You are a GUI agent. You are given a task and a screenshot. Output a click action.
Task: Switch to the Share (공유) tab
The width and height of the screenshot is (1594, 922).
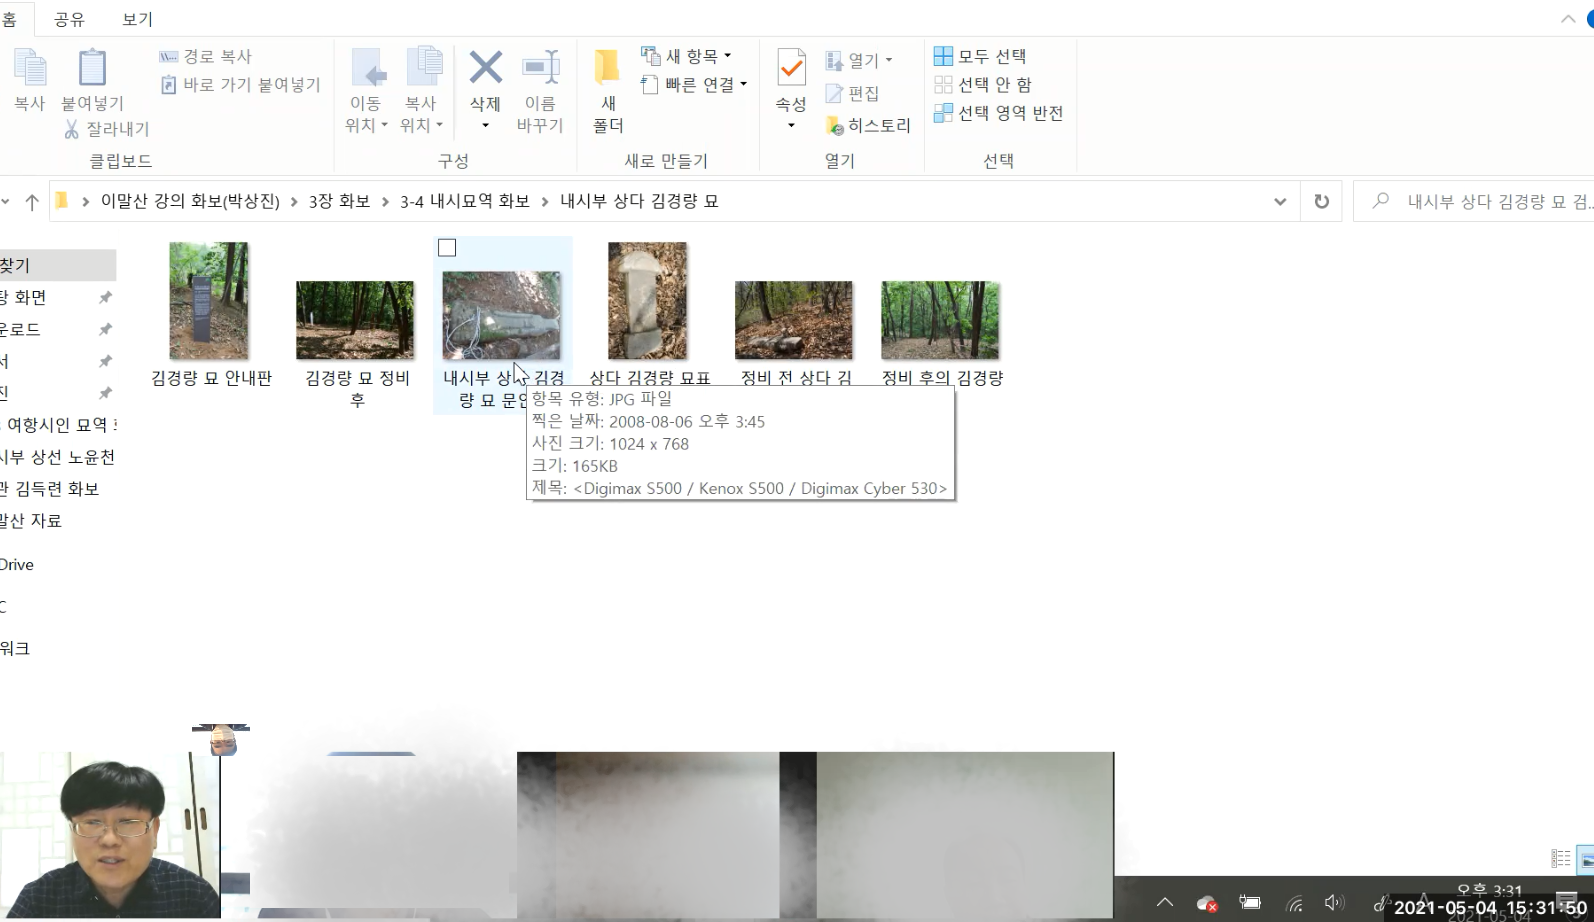pos(69,19)
